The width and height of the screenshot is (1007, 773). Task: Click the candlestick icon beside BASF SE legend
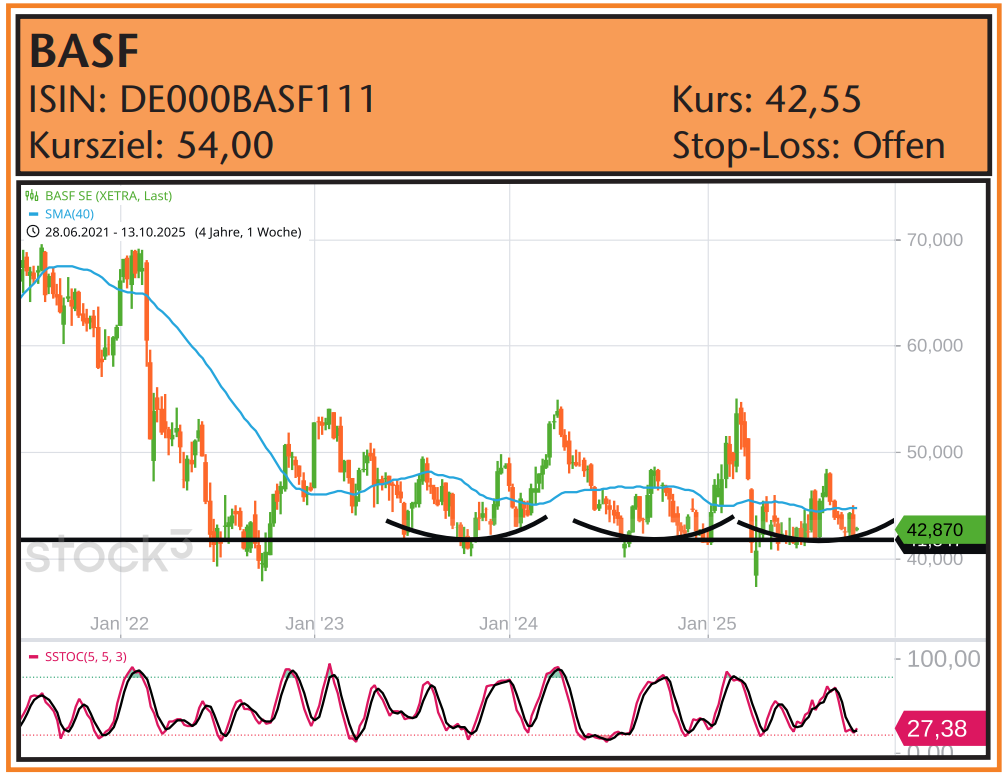(32, 197)
